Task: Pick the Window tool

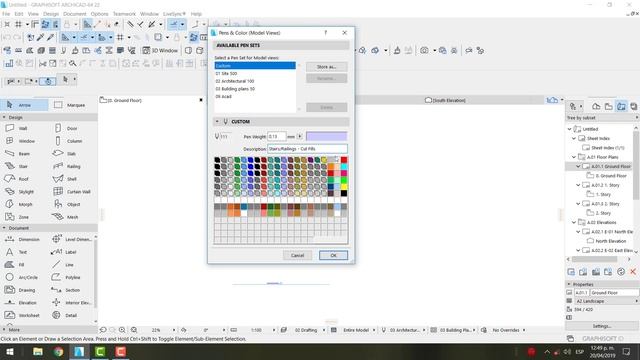Action: pos(20,141)
